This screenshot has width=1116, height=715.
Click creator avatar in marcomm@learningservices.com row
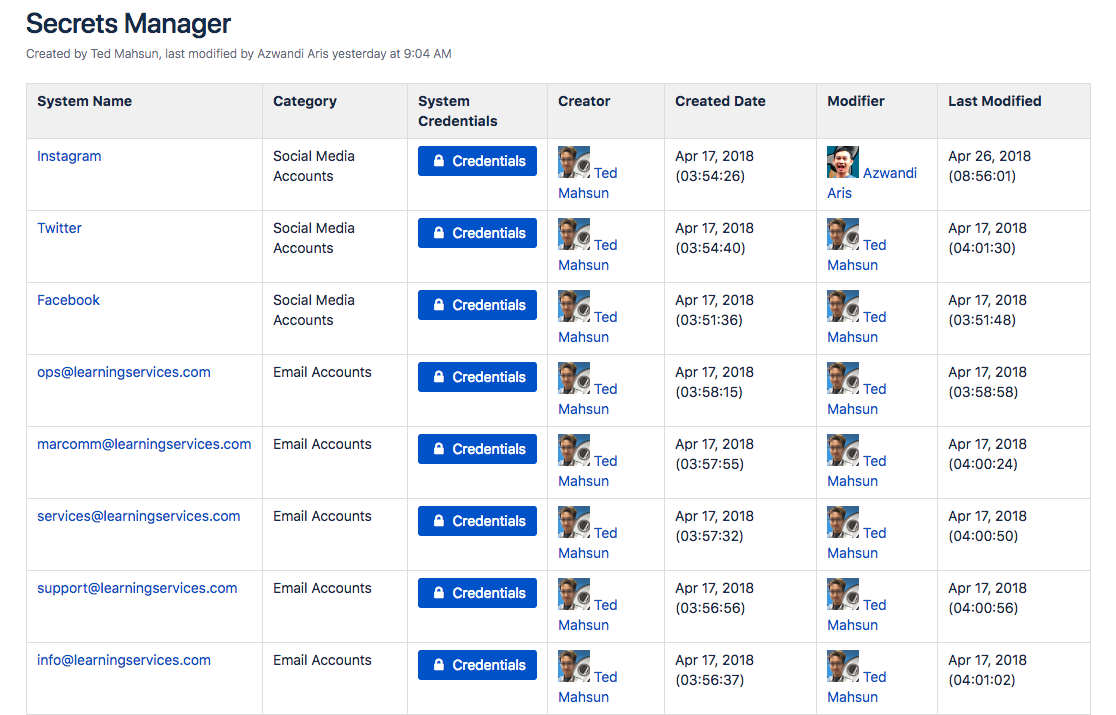[574, 450]
